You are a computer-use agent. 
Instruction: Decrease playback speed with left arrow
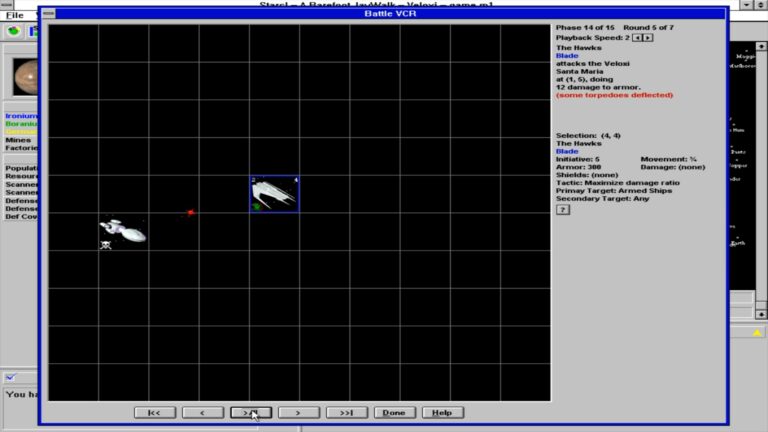[x=637, y=38]
